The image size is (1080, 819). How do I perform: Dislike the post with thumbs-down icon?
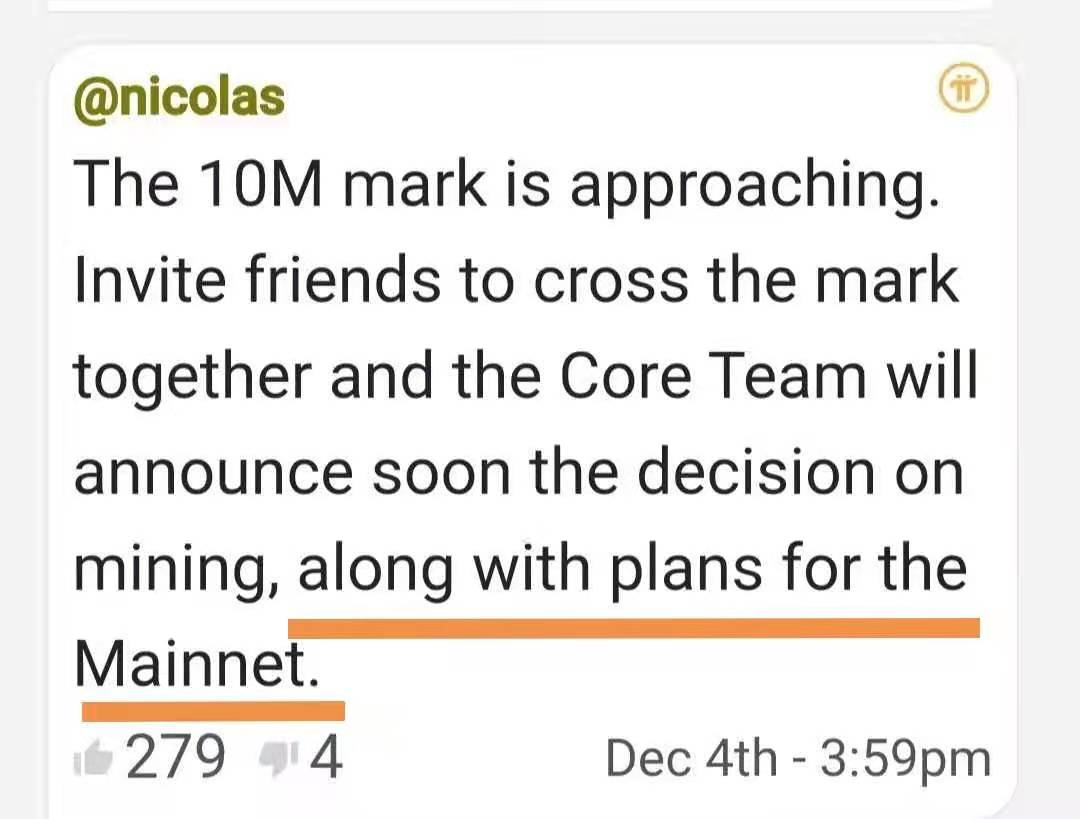click(x=280, y=758)
